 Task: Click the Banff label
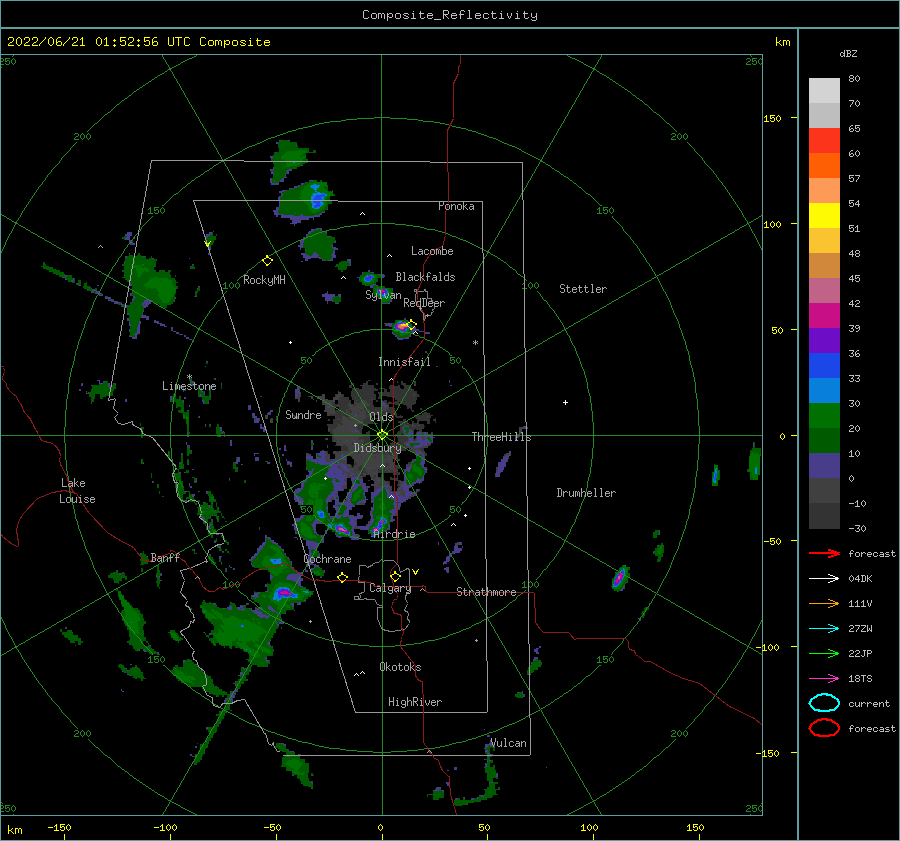(165, 557)
